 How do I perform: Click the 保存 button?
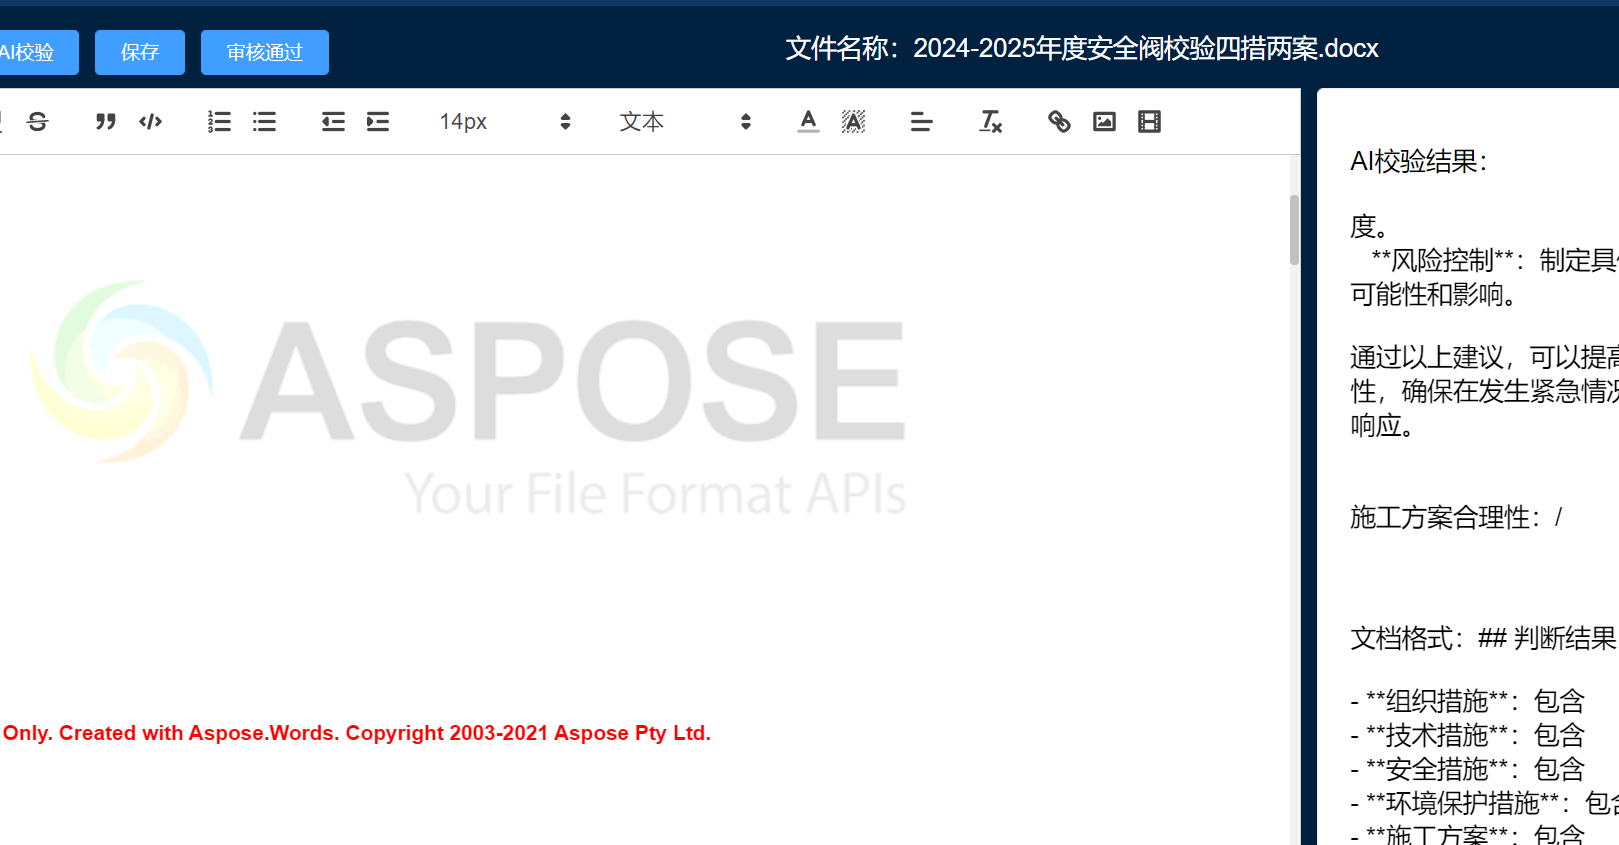[140, 52]
